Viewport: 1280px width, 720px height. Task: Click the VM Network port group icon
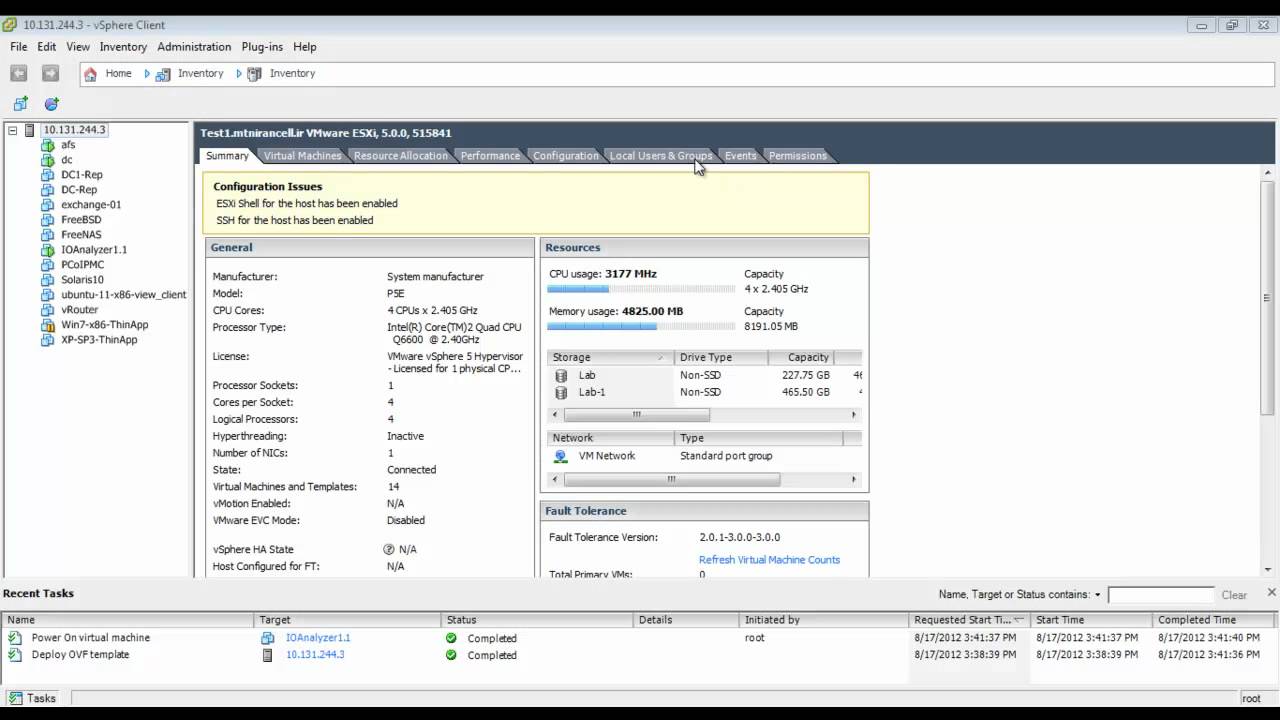tap(561, 455)
